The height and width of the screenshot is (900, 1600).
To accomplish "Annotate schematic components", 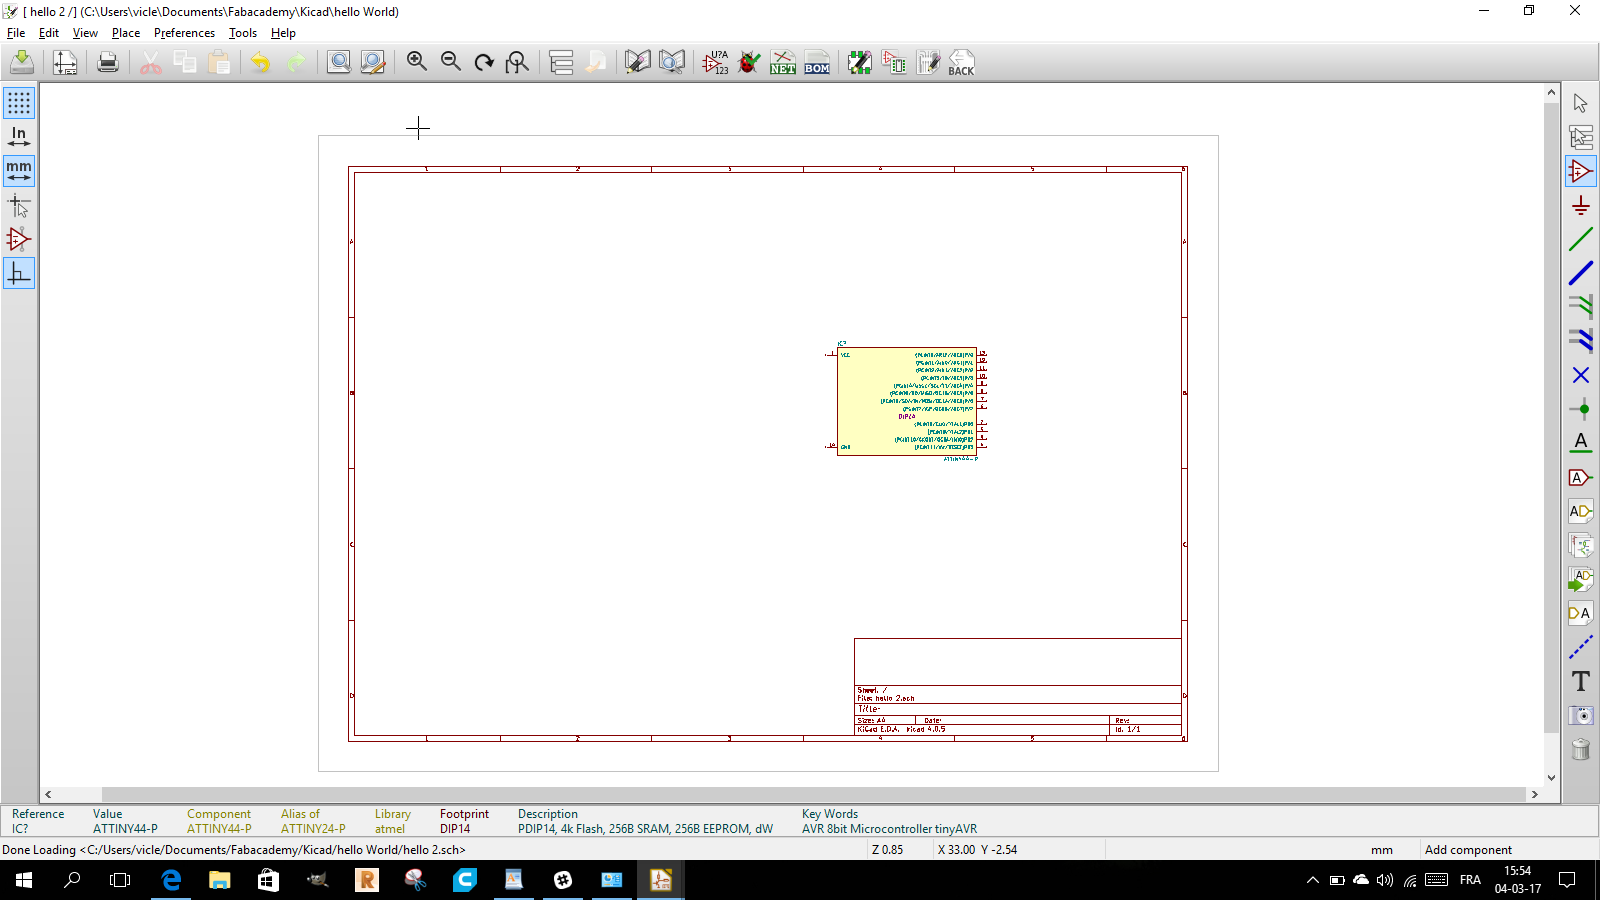I will point(715,63).
